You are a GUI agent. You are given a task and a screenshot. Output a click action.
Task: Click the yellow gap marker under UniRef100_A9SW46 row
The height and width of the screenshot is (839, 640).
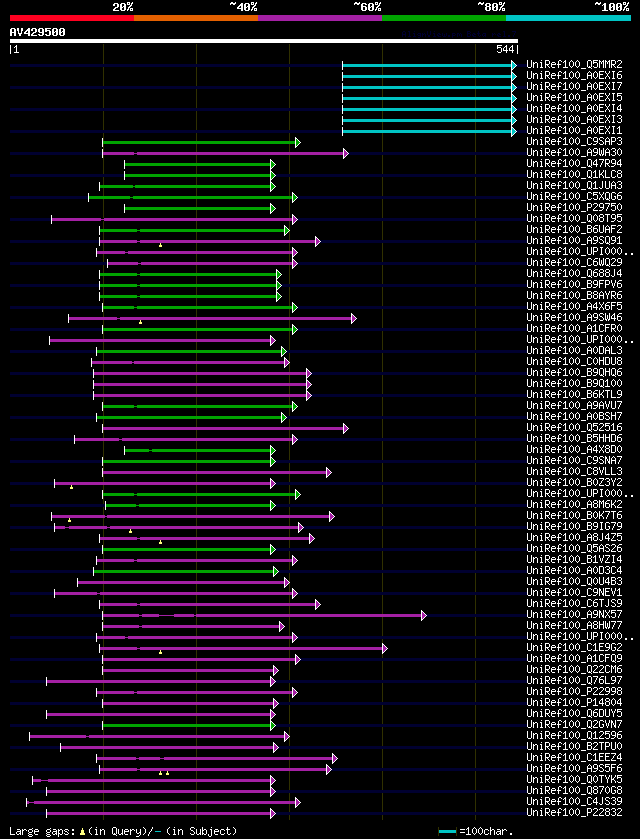tap(140, 322)
